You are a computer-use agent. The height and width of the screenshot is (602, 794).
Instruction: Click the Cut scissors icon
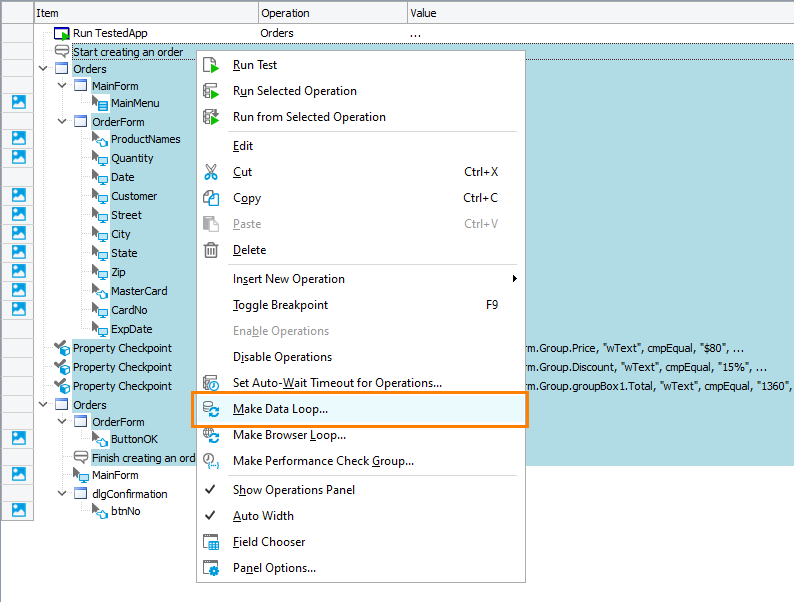coord(211,172)
